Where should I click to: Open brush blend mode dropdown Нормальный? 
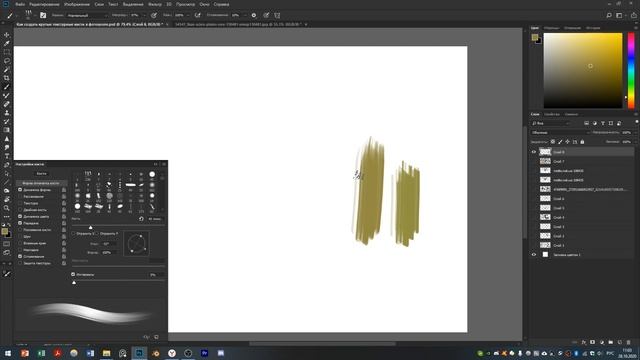coord(87,15)
